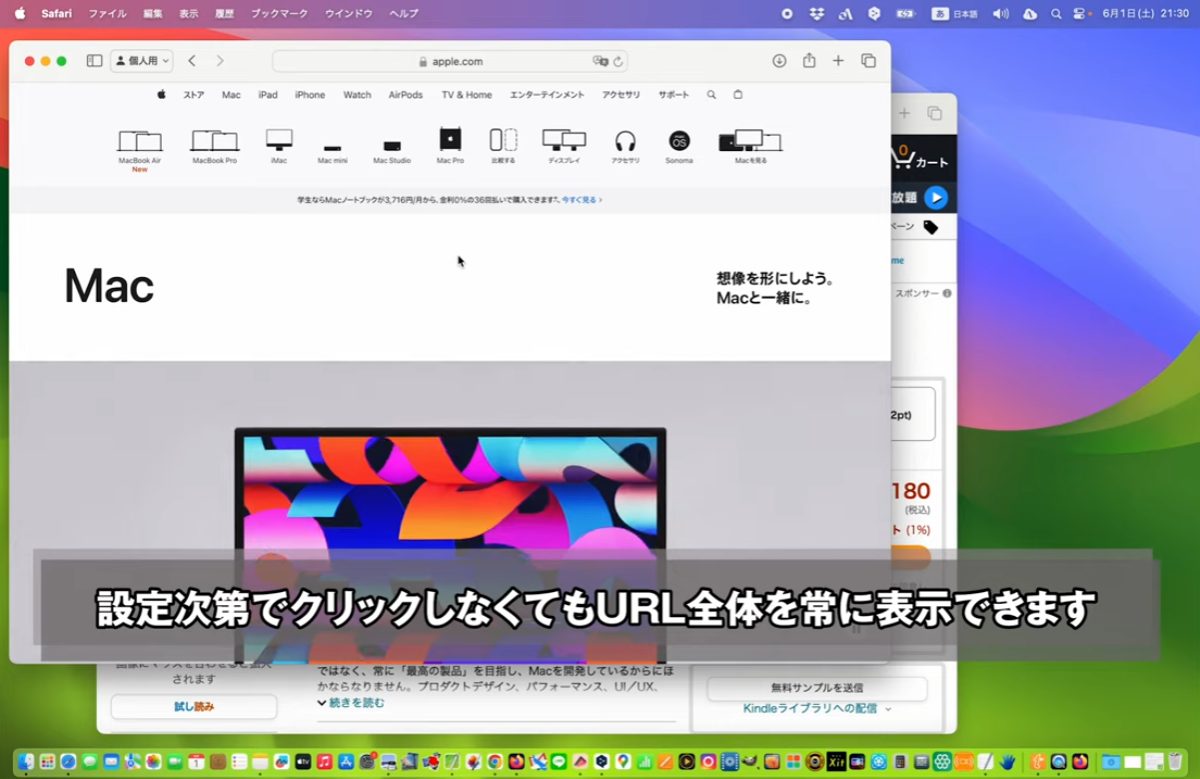Open the 履歴 menu
Screen dimensions: 1200x779
point(225,14)
